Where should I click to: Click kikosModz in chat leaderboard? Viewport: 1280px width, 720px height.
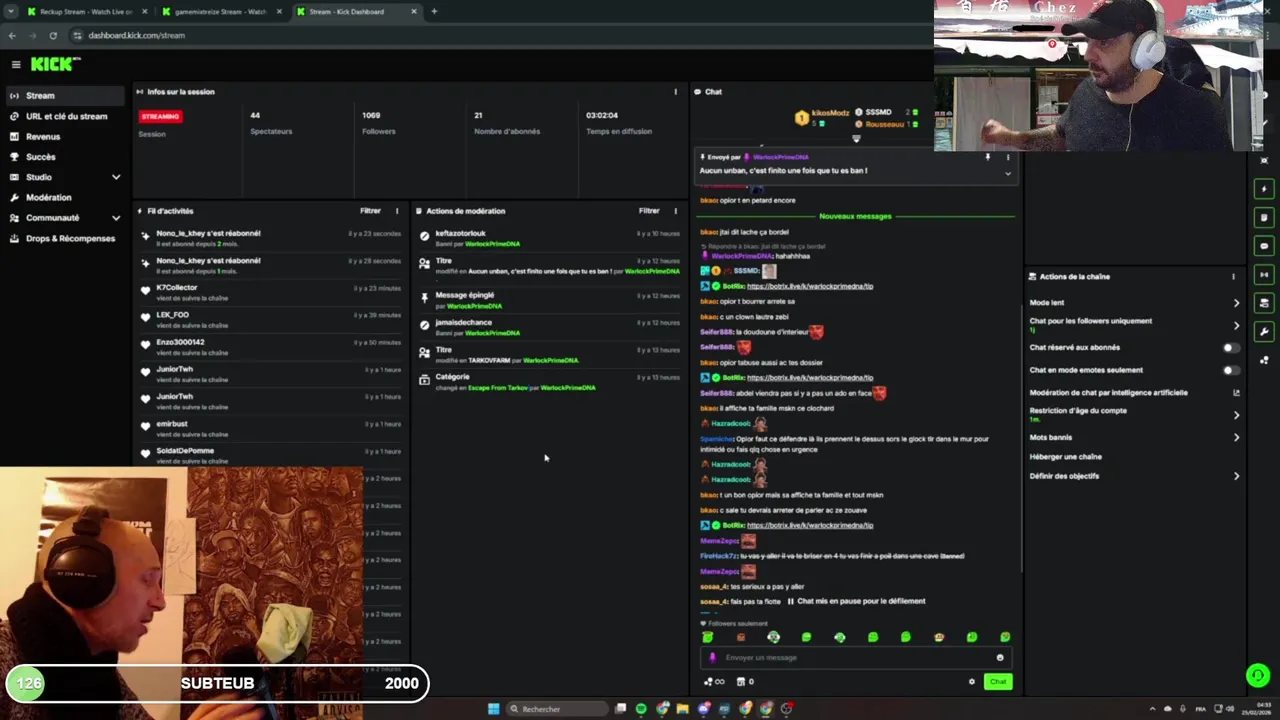click(x=830, y=113)
